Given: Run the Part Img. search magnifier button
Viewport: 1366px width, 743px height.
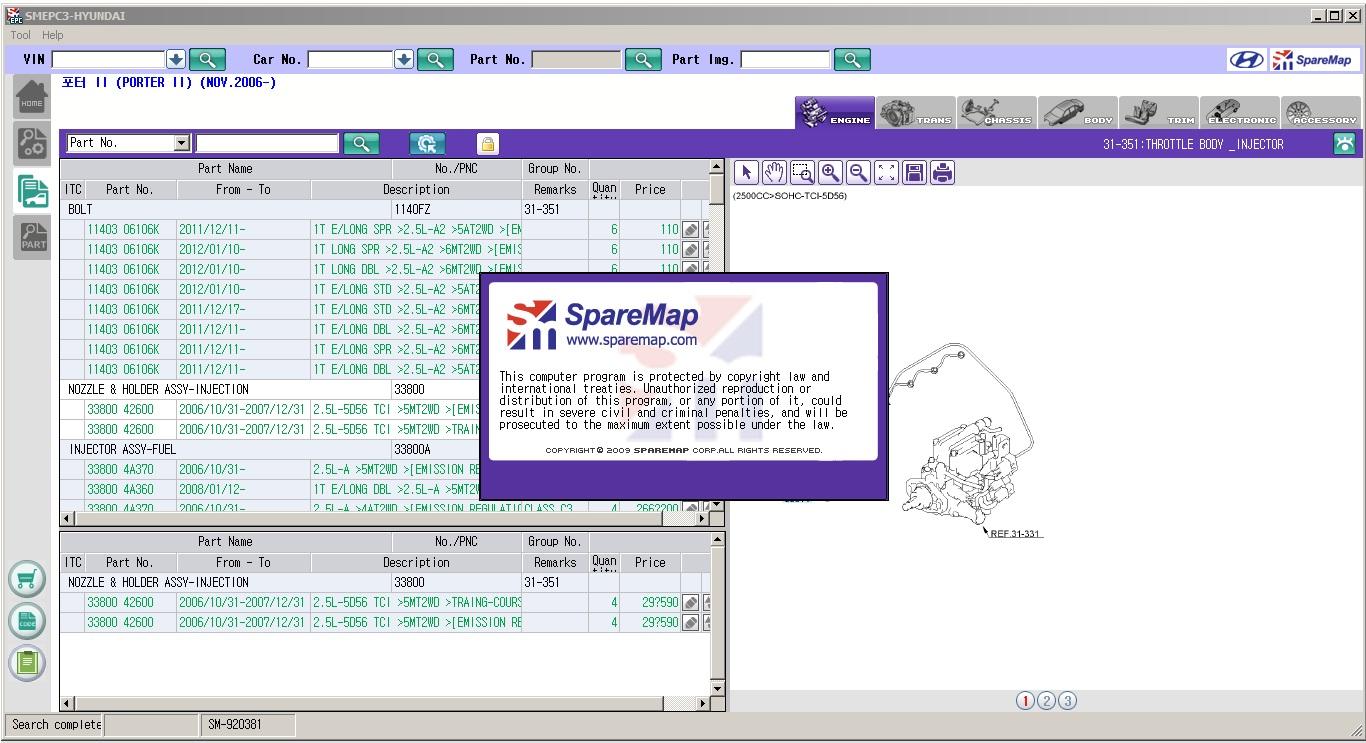Looking at the screenshot, I should pyautogui.click(x=851, y=60).
